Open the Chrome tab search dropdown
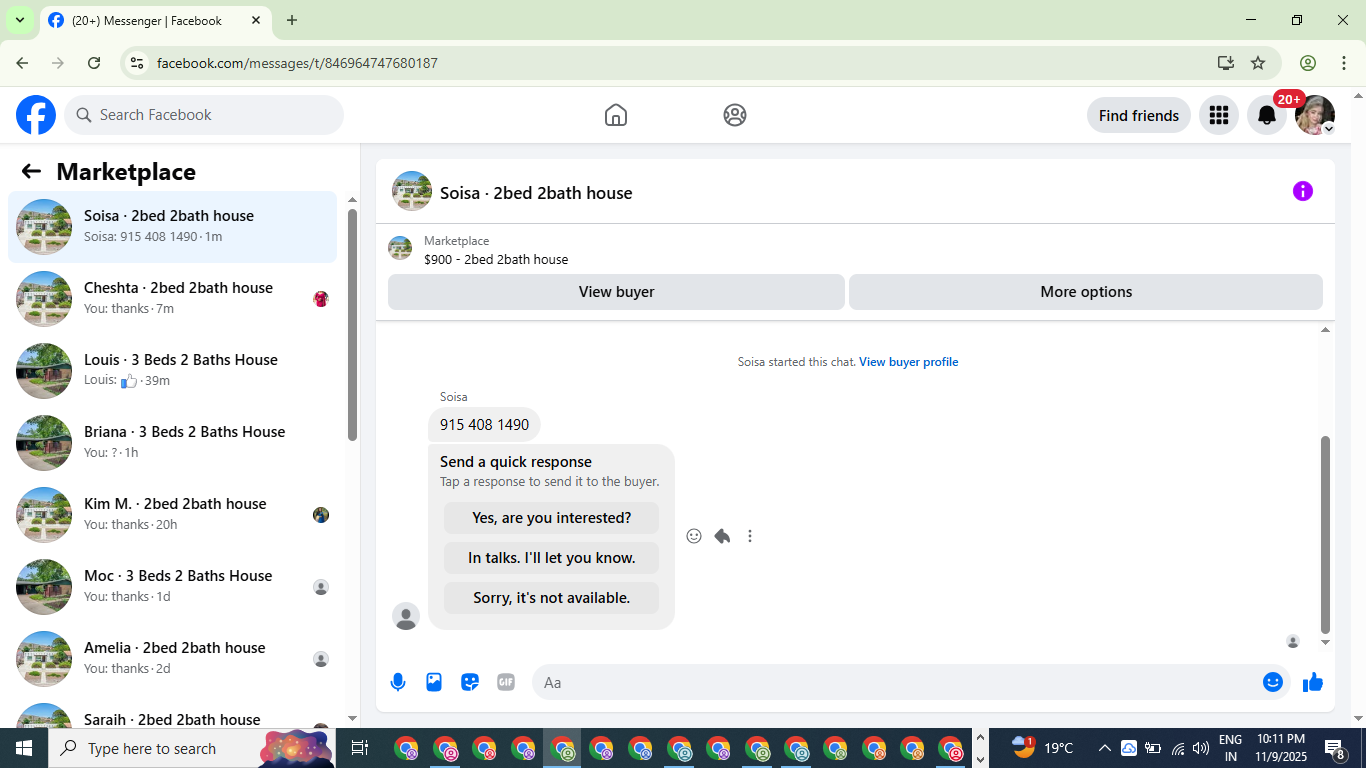1366x768 pixels. click(19, 20)
